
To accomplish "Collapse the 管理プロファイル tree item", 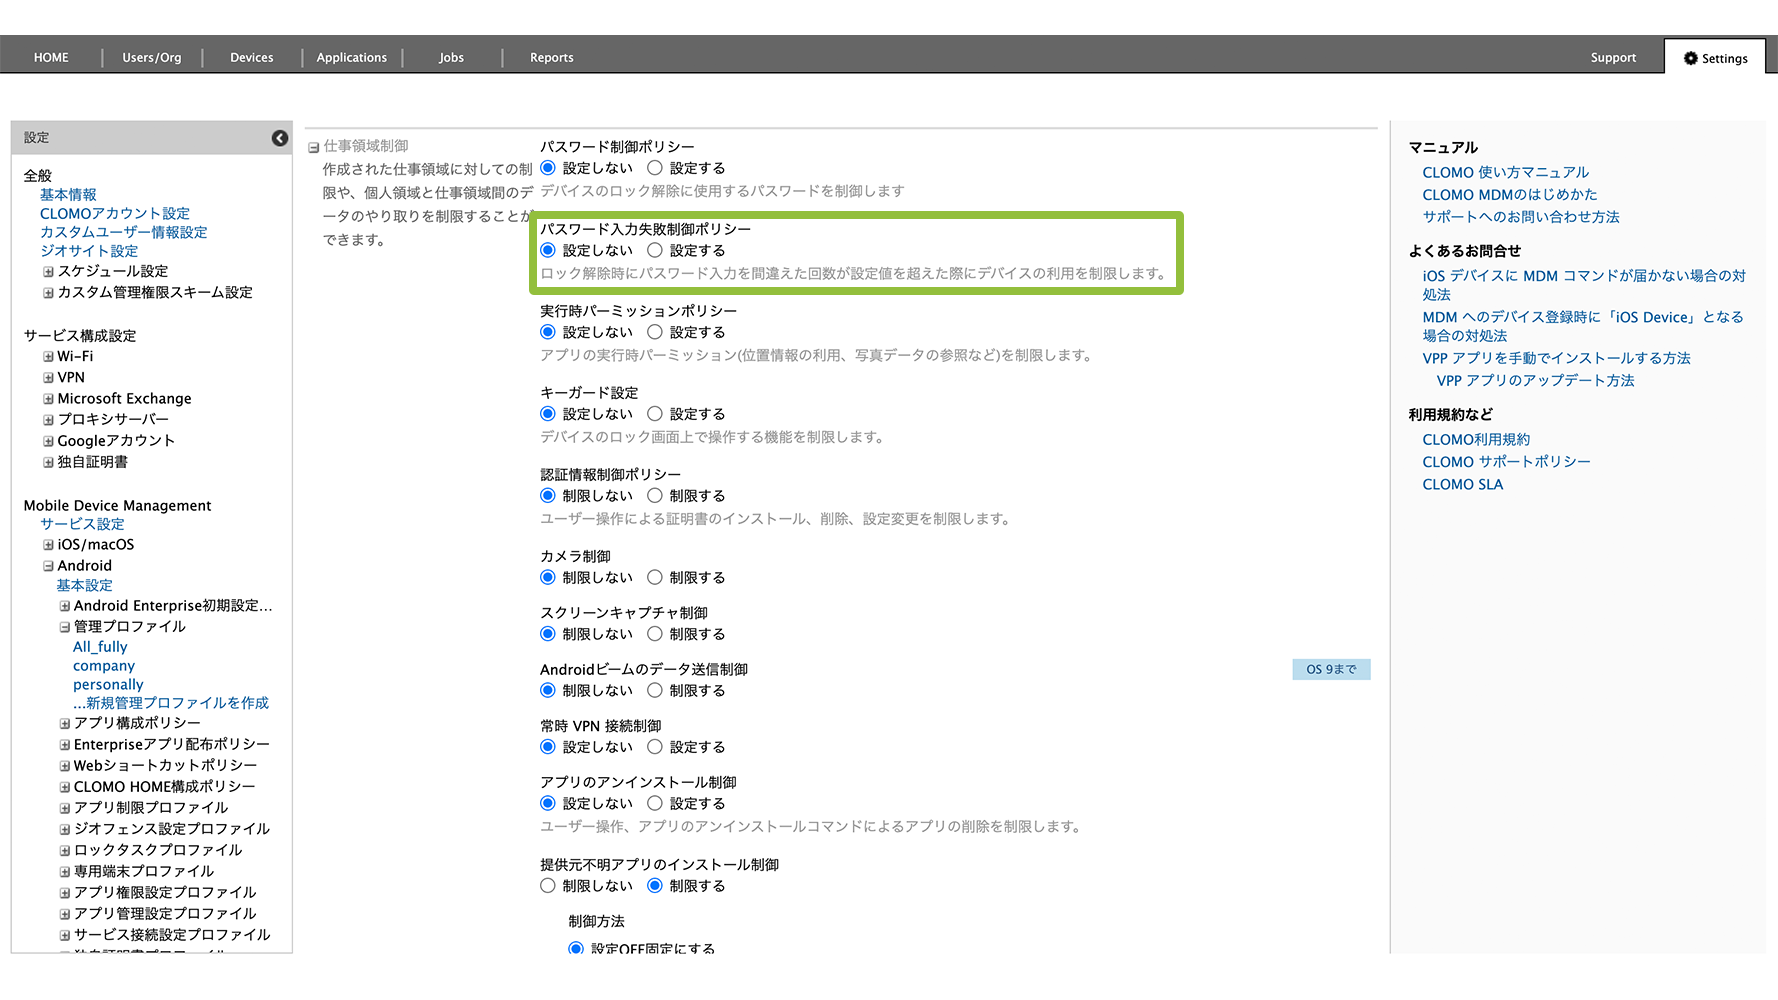I will [x=64, y=627].
